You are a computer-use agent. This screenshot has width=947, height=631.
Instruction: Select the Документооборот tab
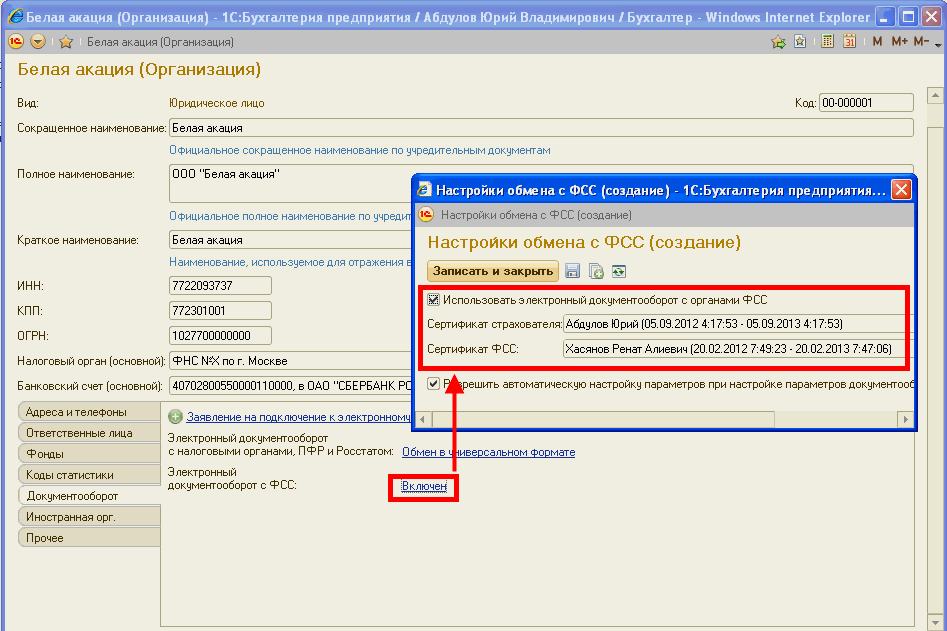(x=89, y=496)
